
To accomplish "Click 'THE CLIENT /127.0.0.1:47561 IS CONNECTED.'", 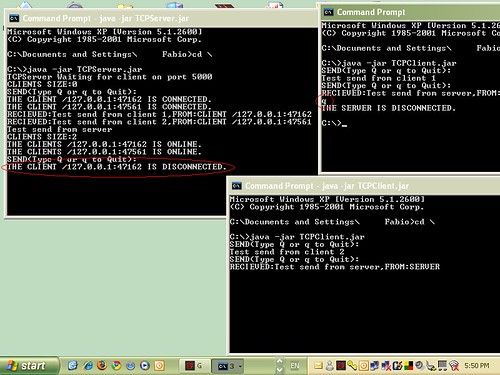I will click(109, 107).
